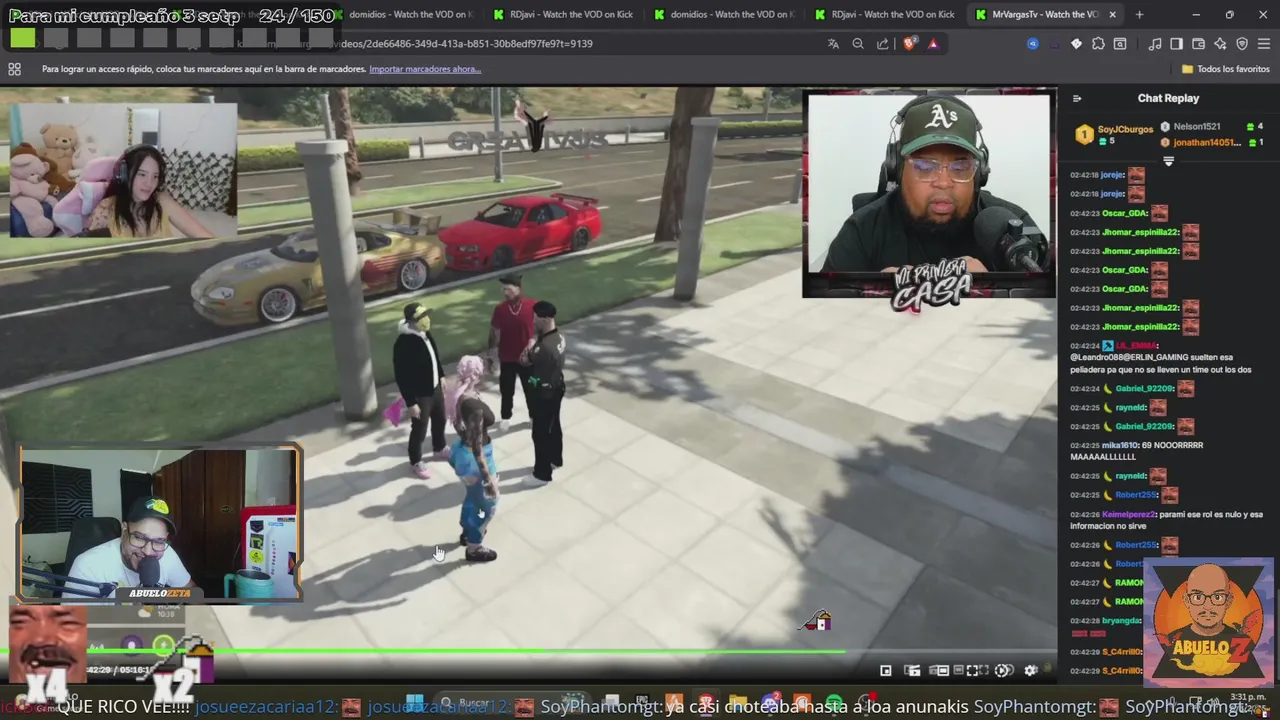
Task: Open the Brave Wallet icon
Action: pyautogui.click(x=1198, y=44)
